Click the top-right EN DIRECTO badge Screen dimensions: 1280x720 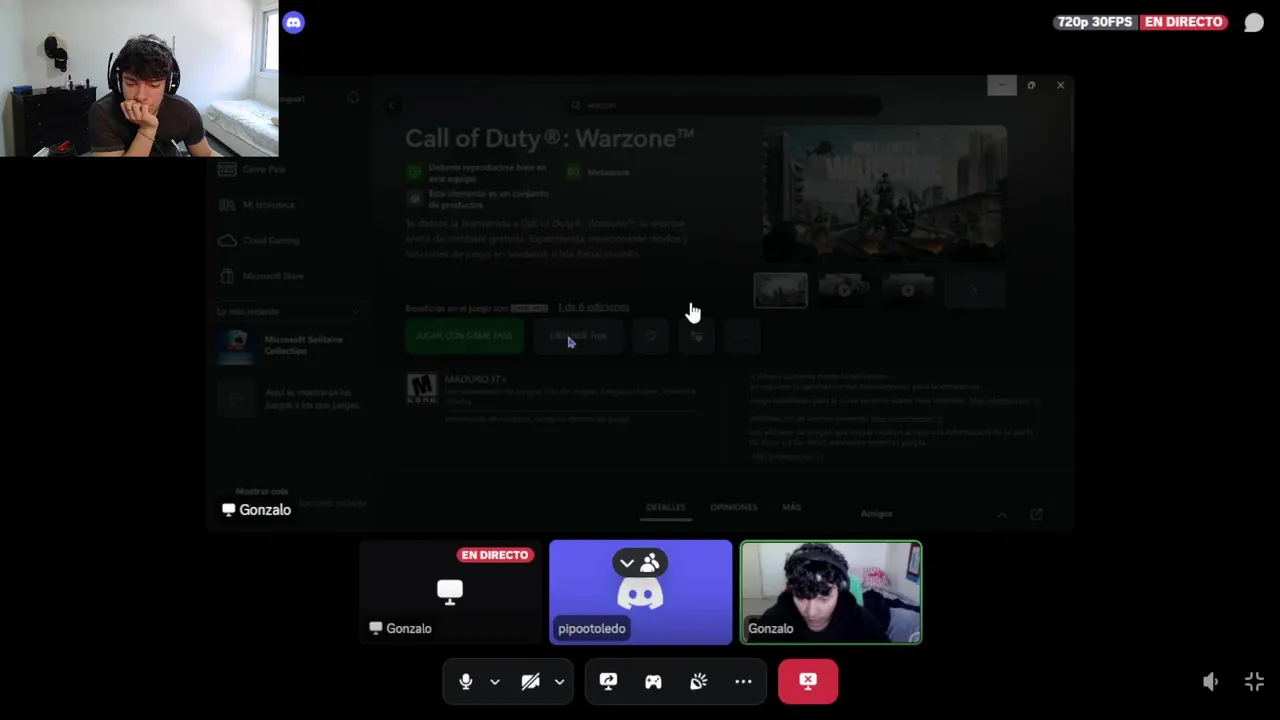(1183, 22)
